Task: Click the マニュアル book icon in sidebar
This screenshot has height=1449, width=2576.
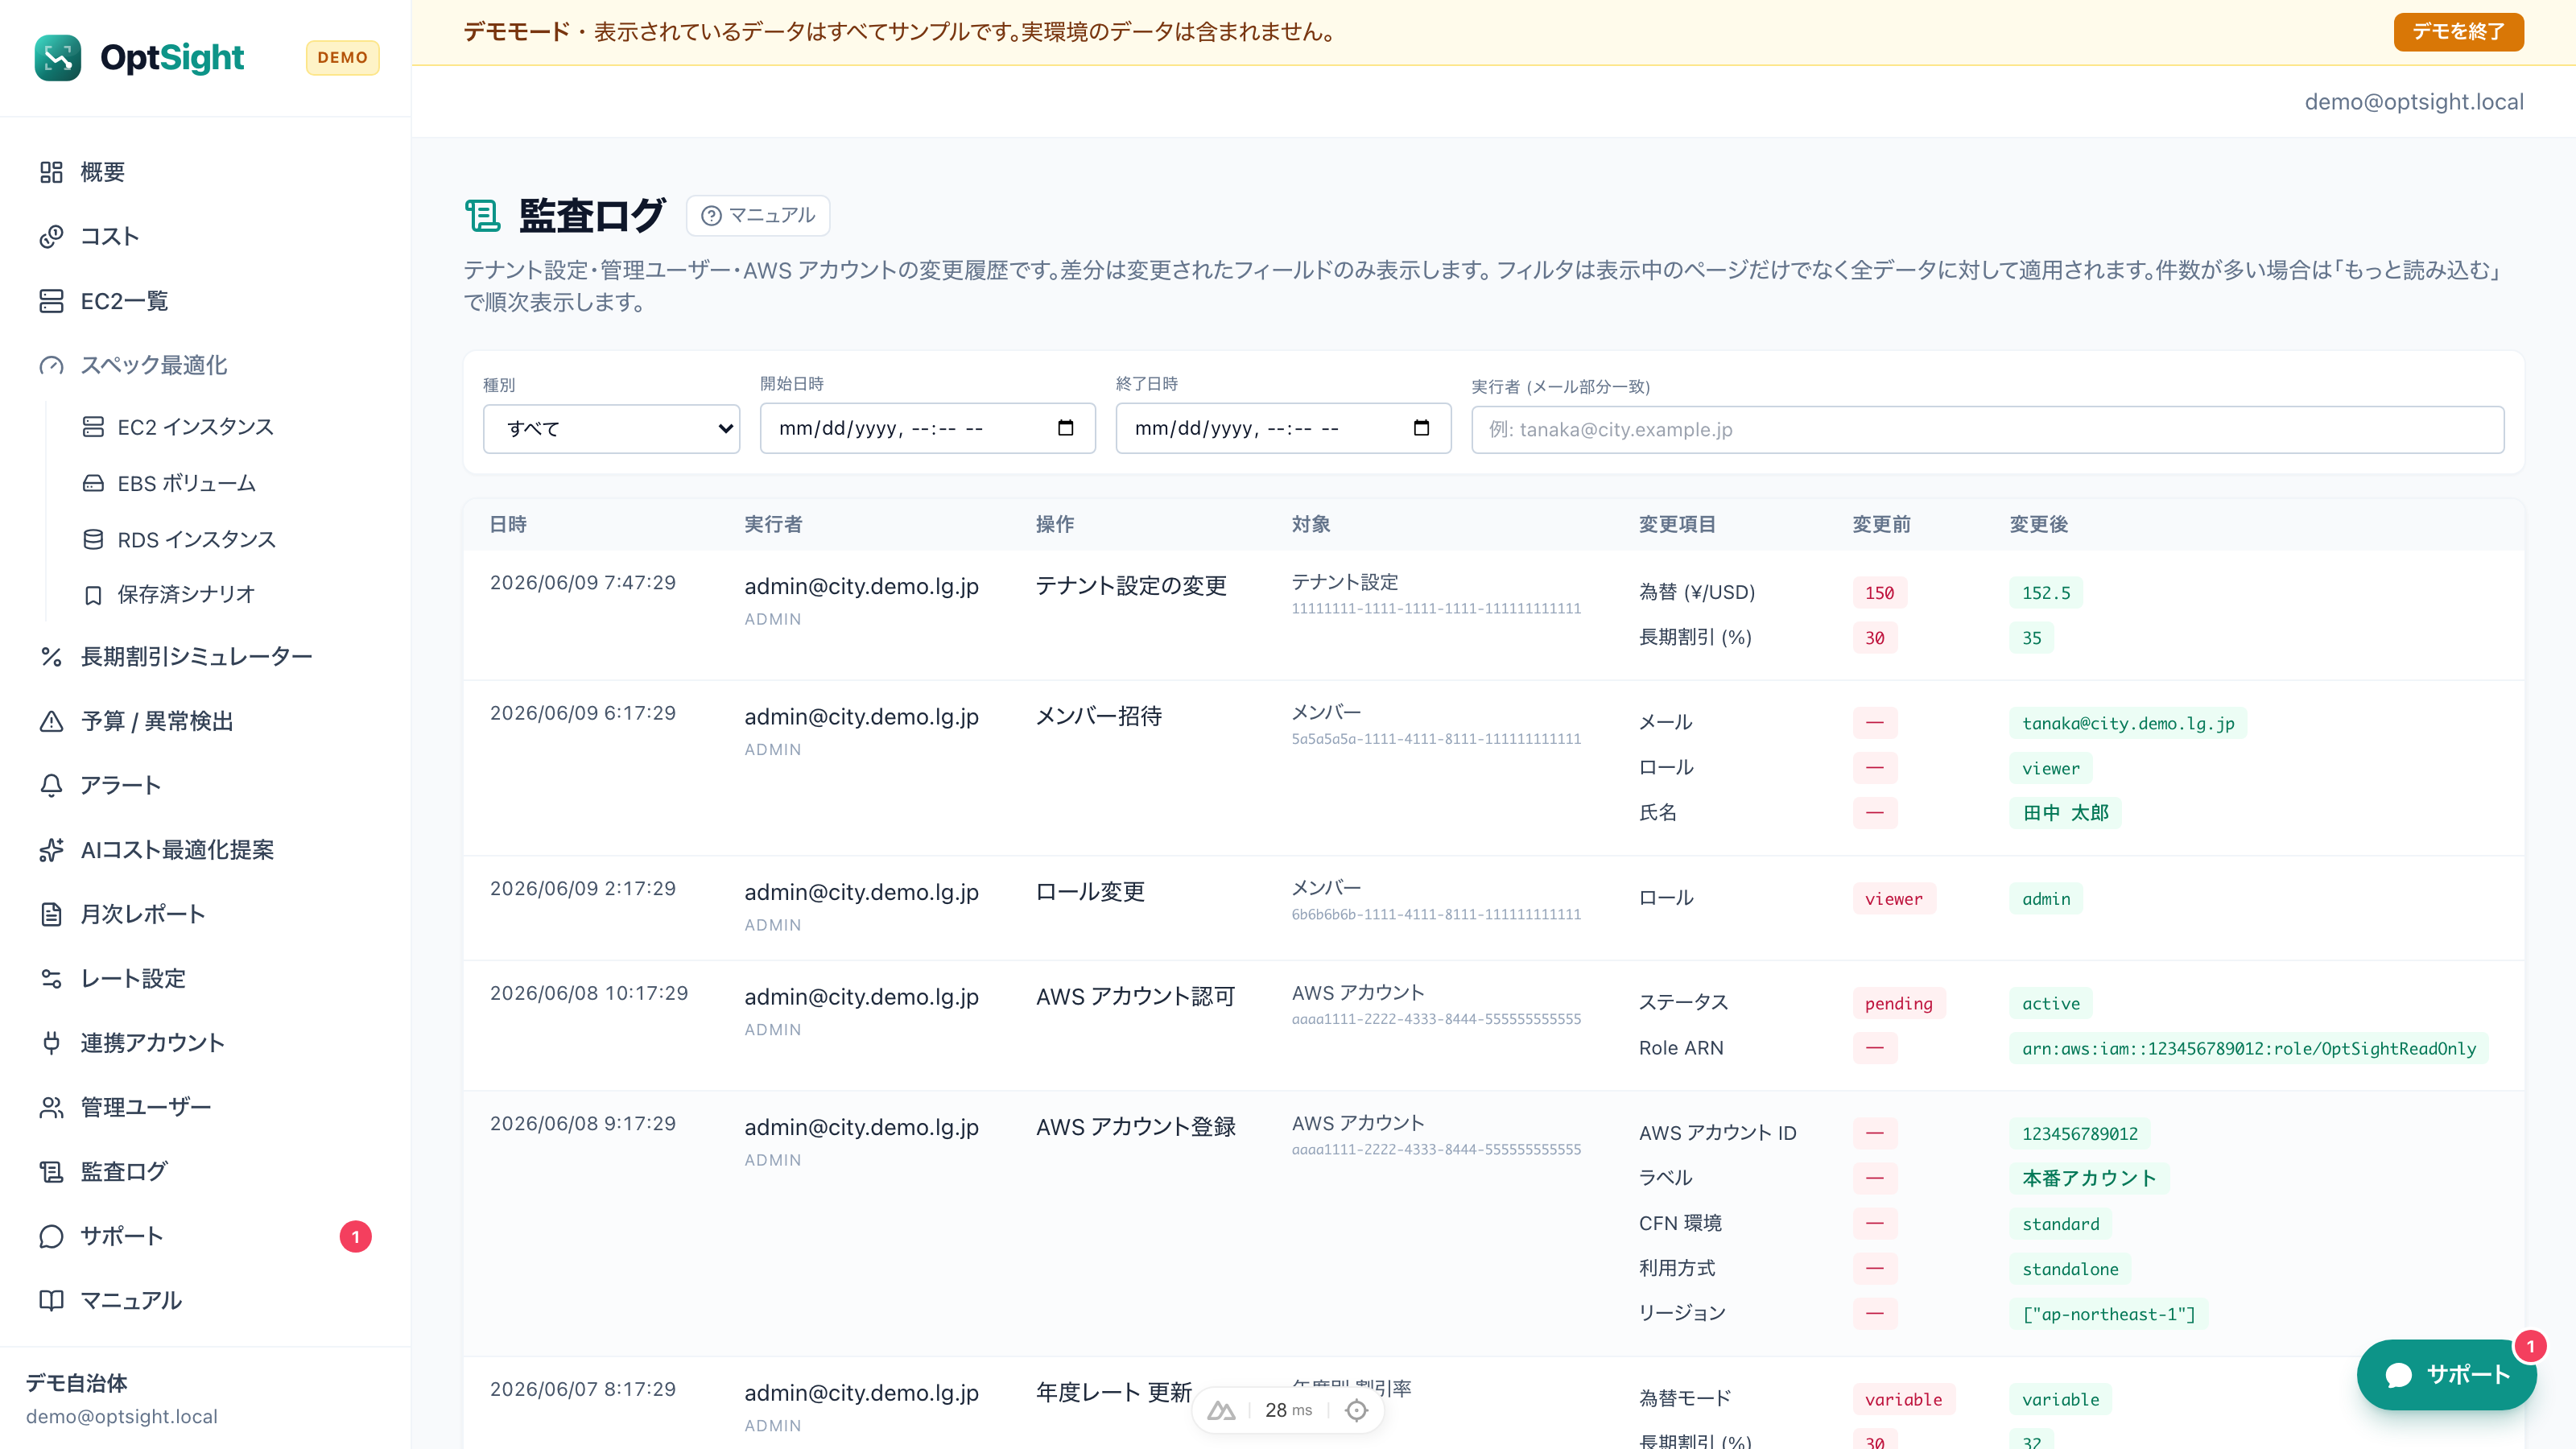Action: (x=51, y=1300)
